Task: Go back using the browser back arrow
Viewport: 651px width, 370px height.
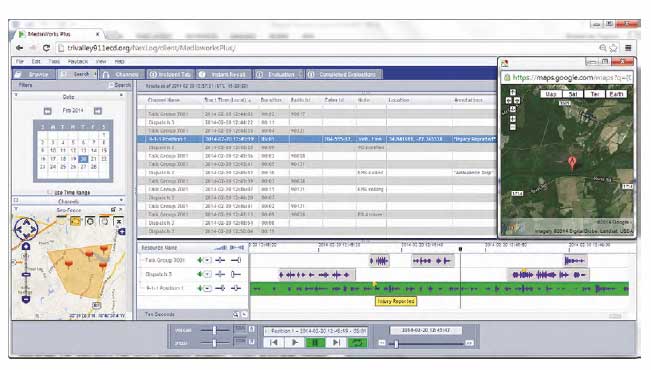Action: pos(19,48)
